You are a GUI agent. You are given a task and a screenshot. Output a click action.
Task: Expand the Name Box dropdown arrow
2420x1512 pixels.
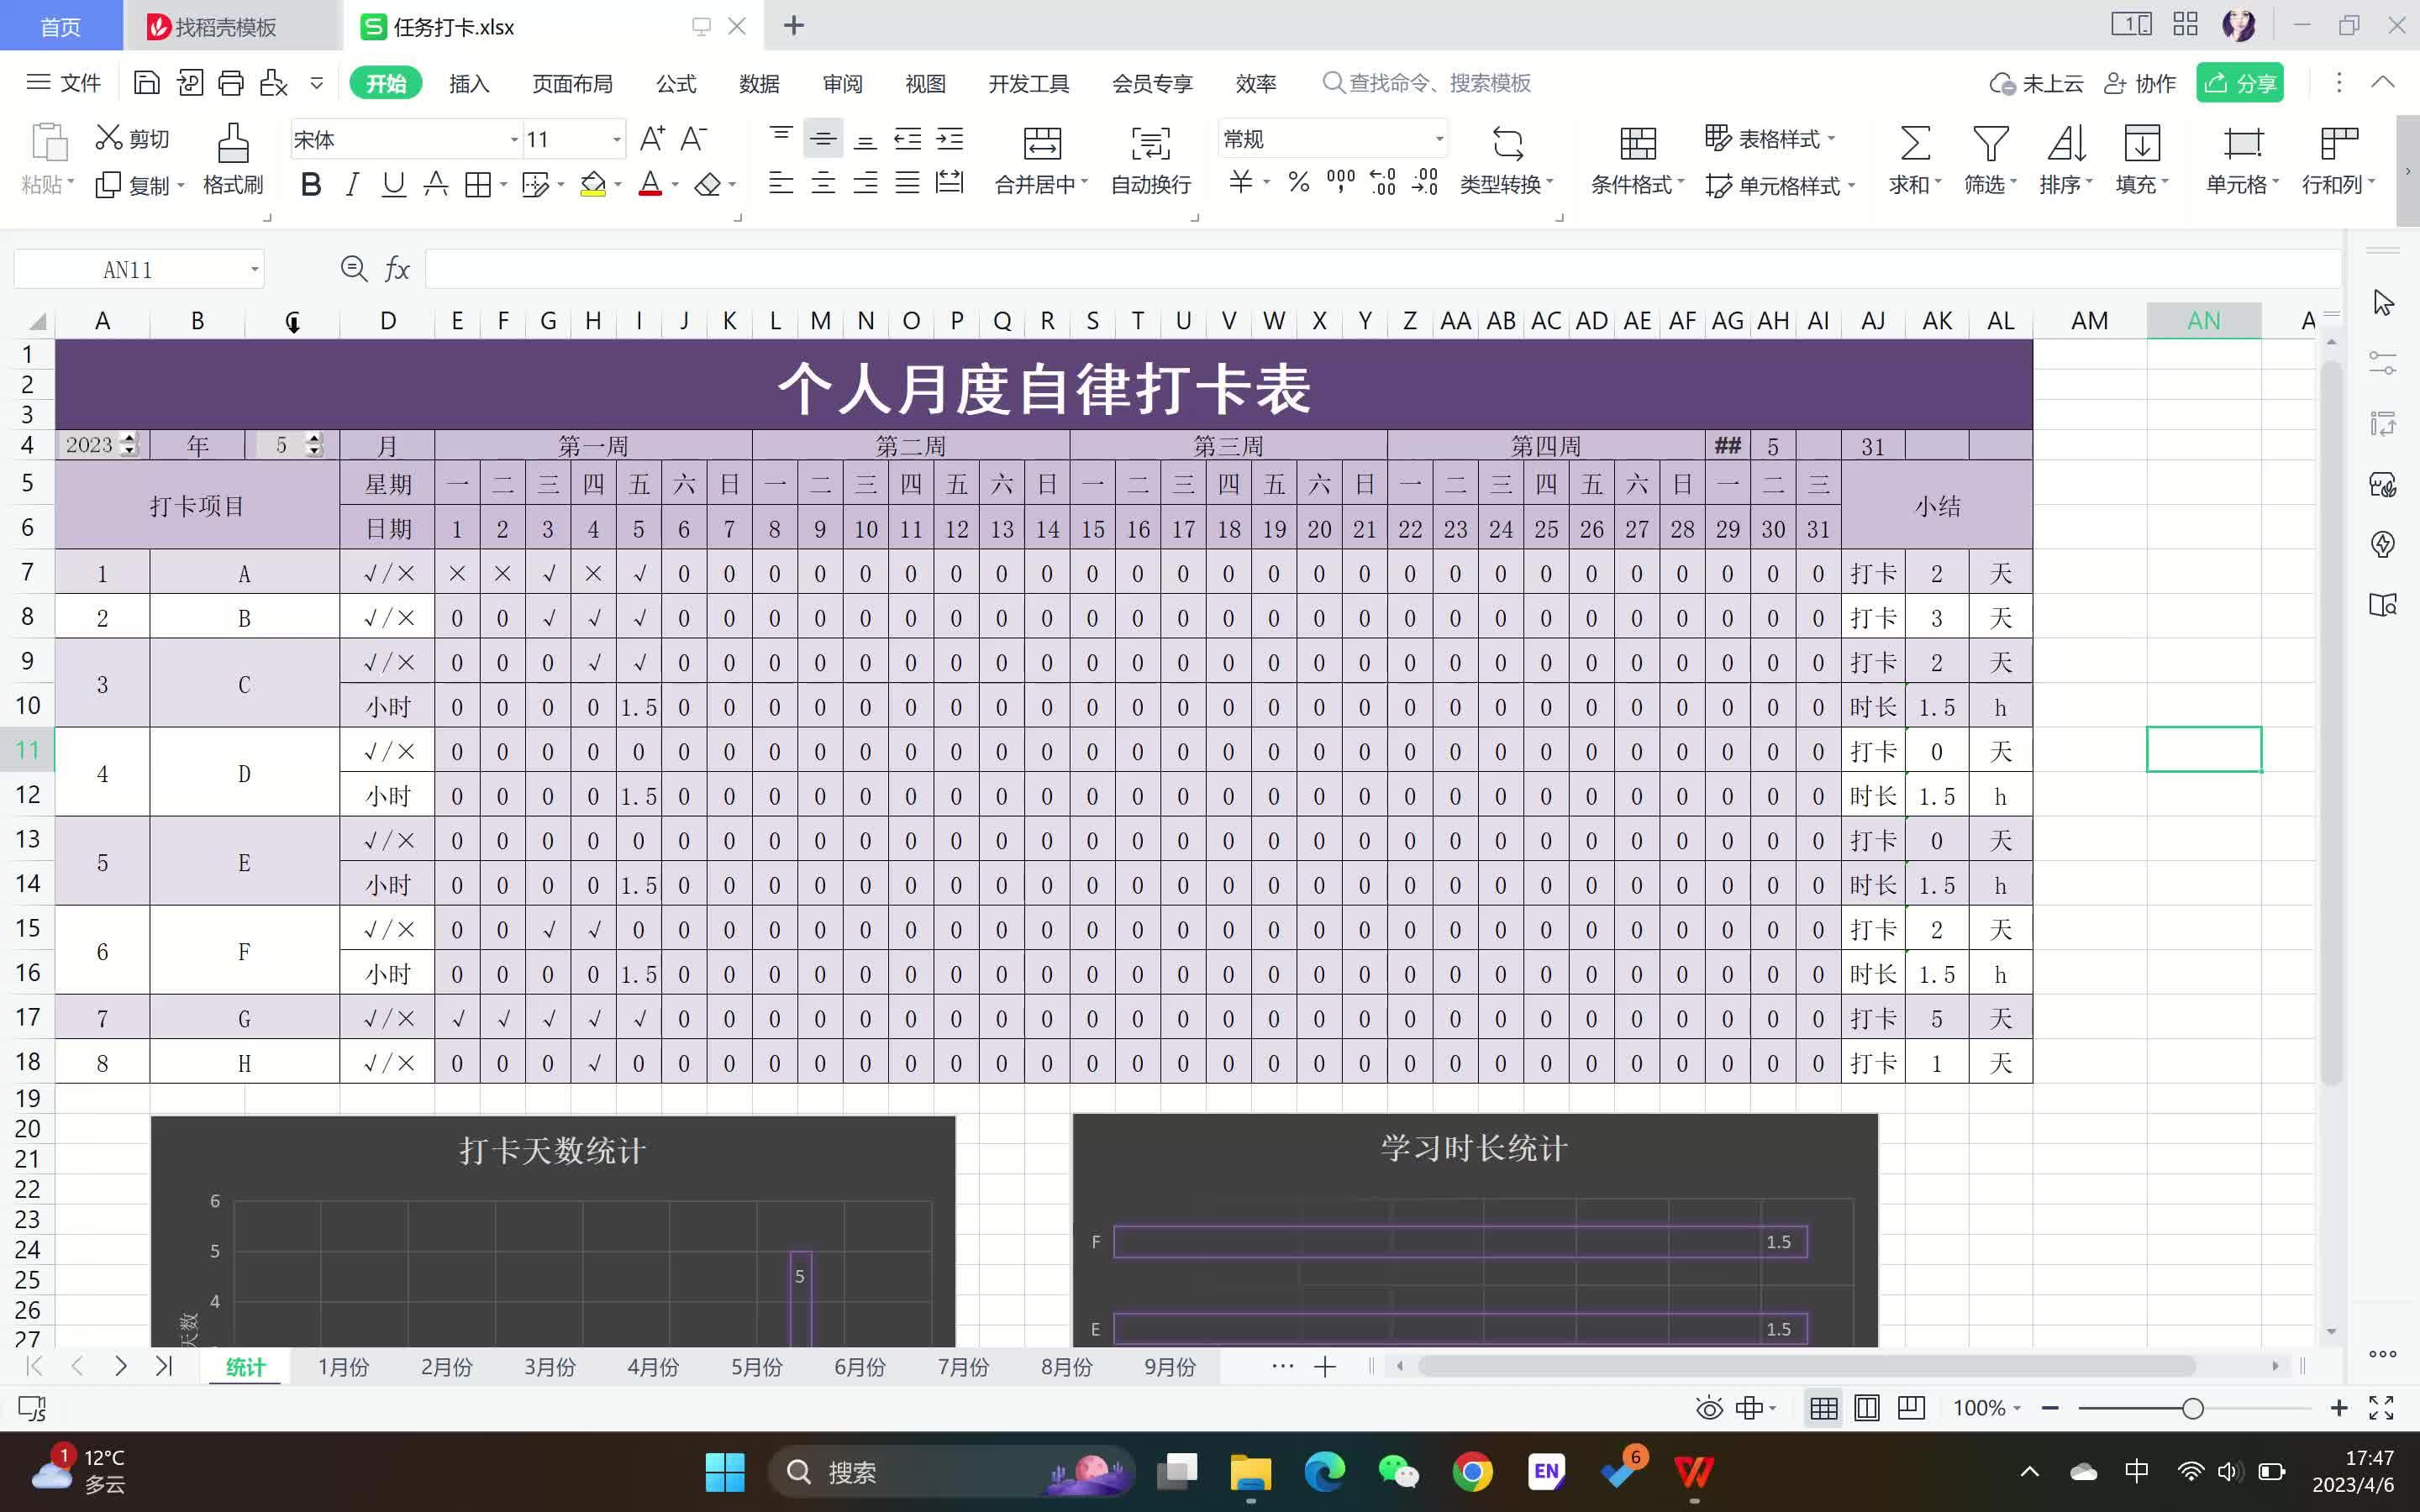(x=254, y=269)
